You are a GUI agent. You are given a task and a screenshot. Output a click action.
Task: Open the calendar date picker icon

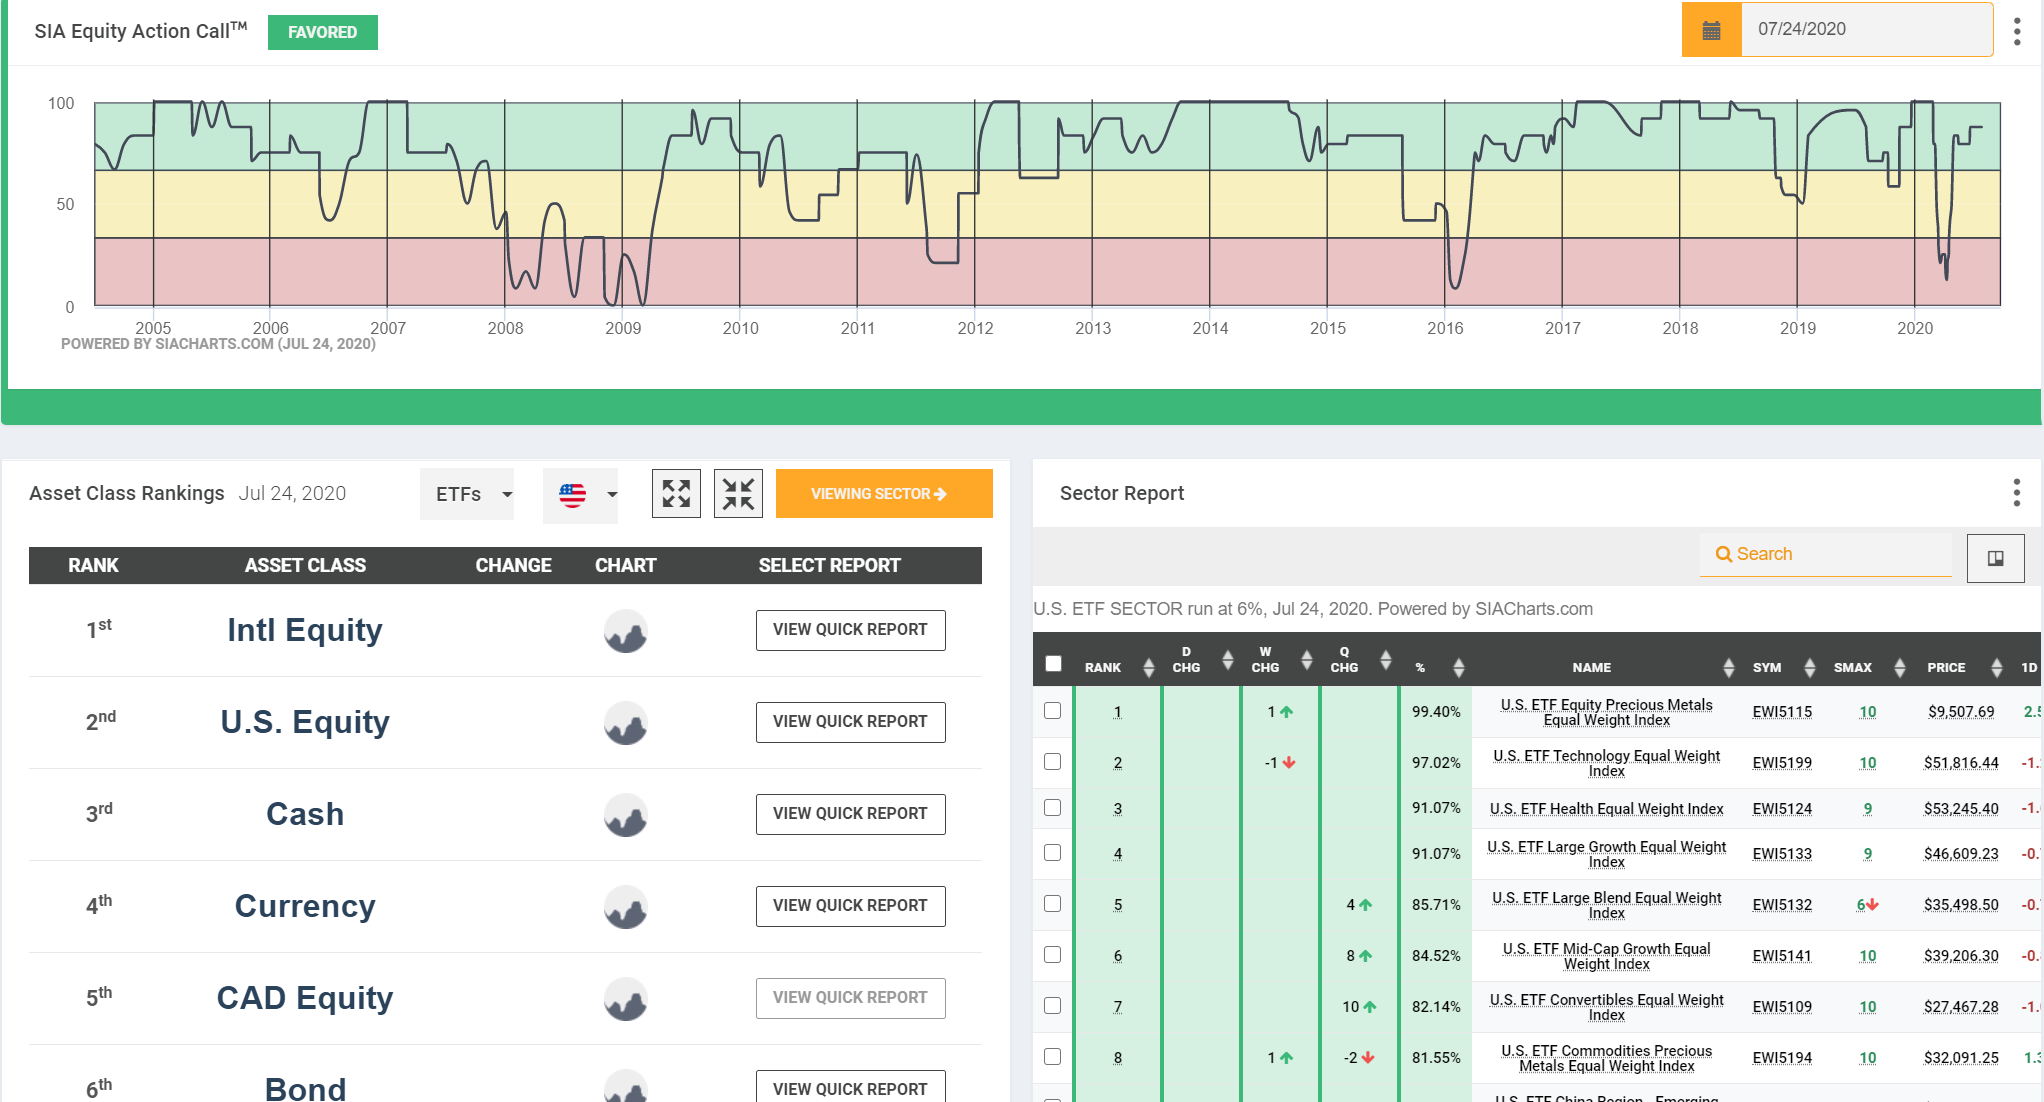pos(1711,30)
